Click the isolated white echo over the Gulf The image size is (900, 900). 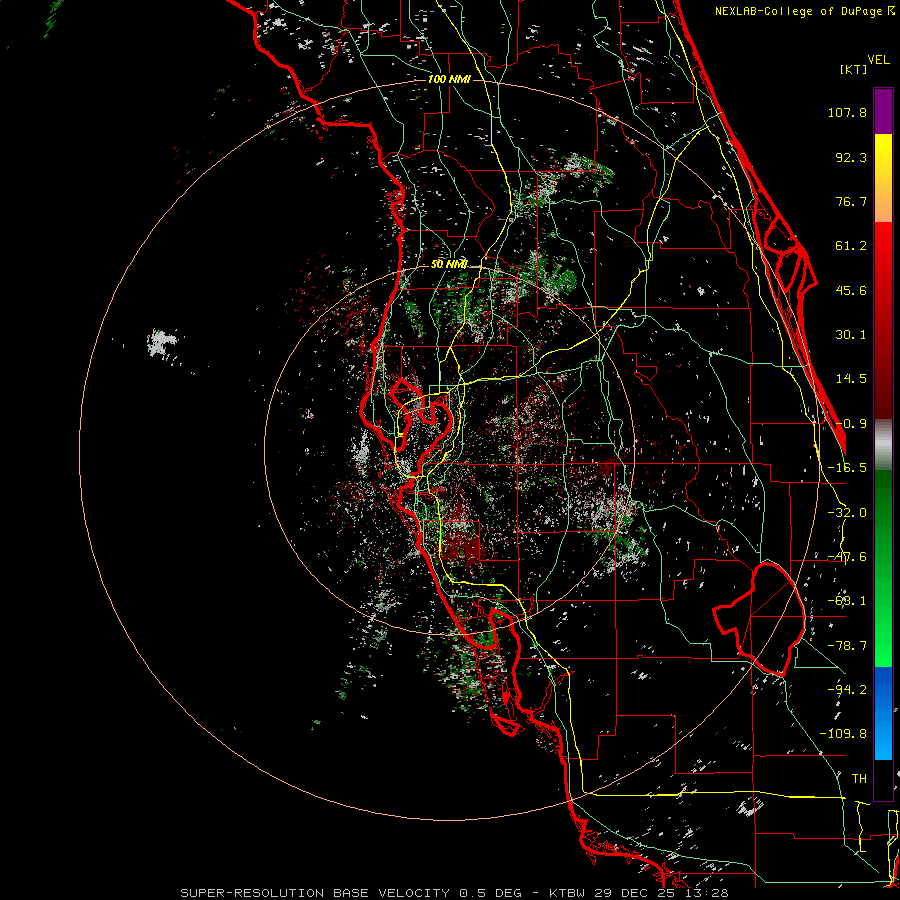point(162,343)
